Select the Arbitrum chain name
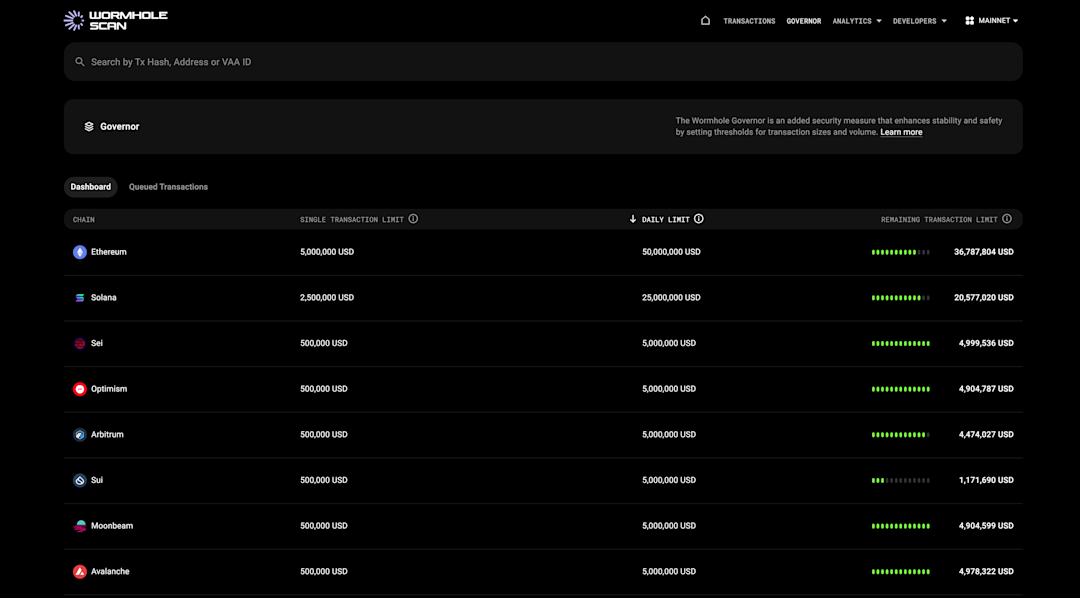1080x598 pixels. coord(107,435)
